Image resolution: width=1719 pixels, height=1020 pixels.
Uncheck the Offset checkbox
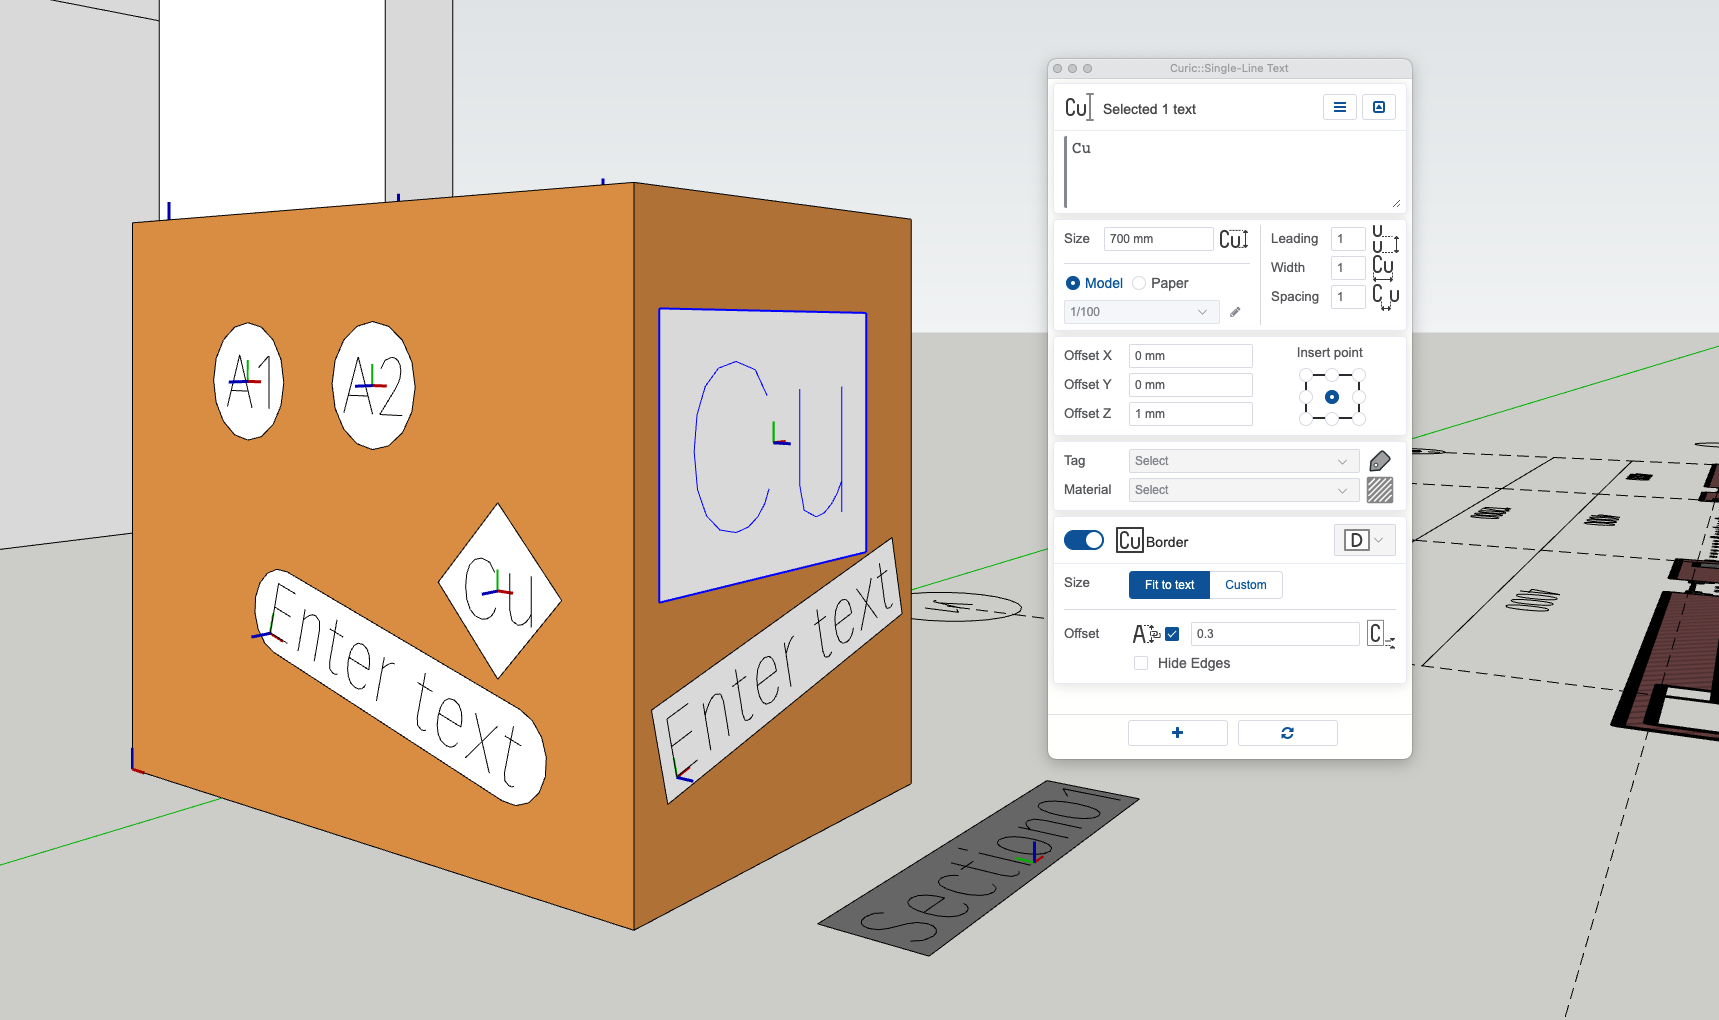click(x=1172, y=634)
